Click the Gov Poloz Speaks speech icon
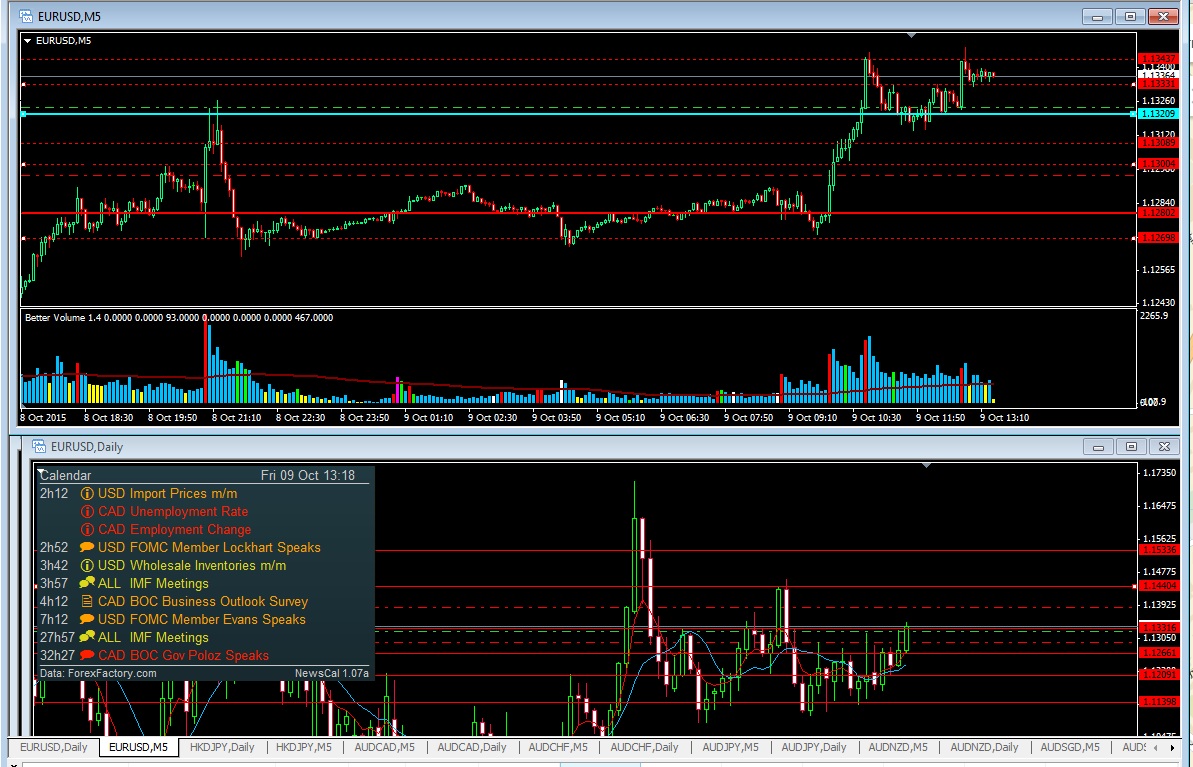 [87, 655]
